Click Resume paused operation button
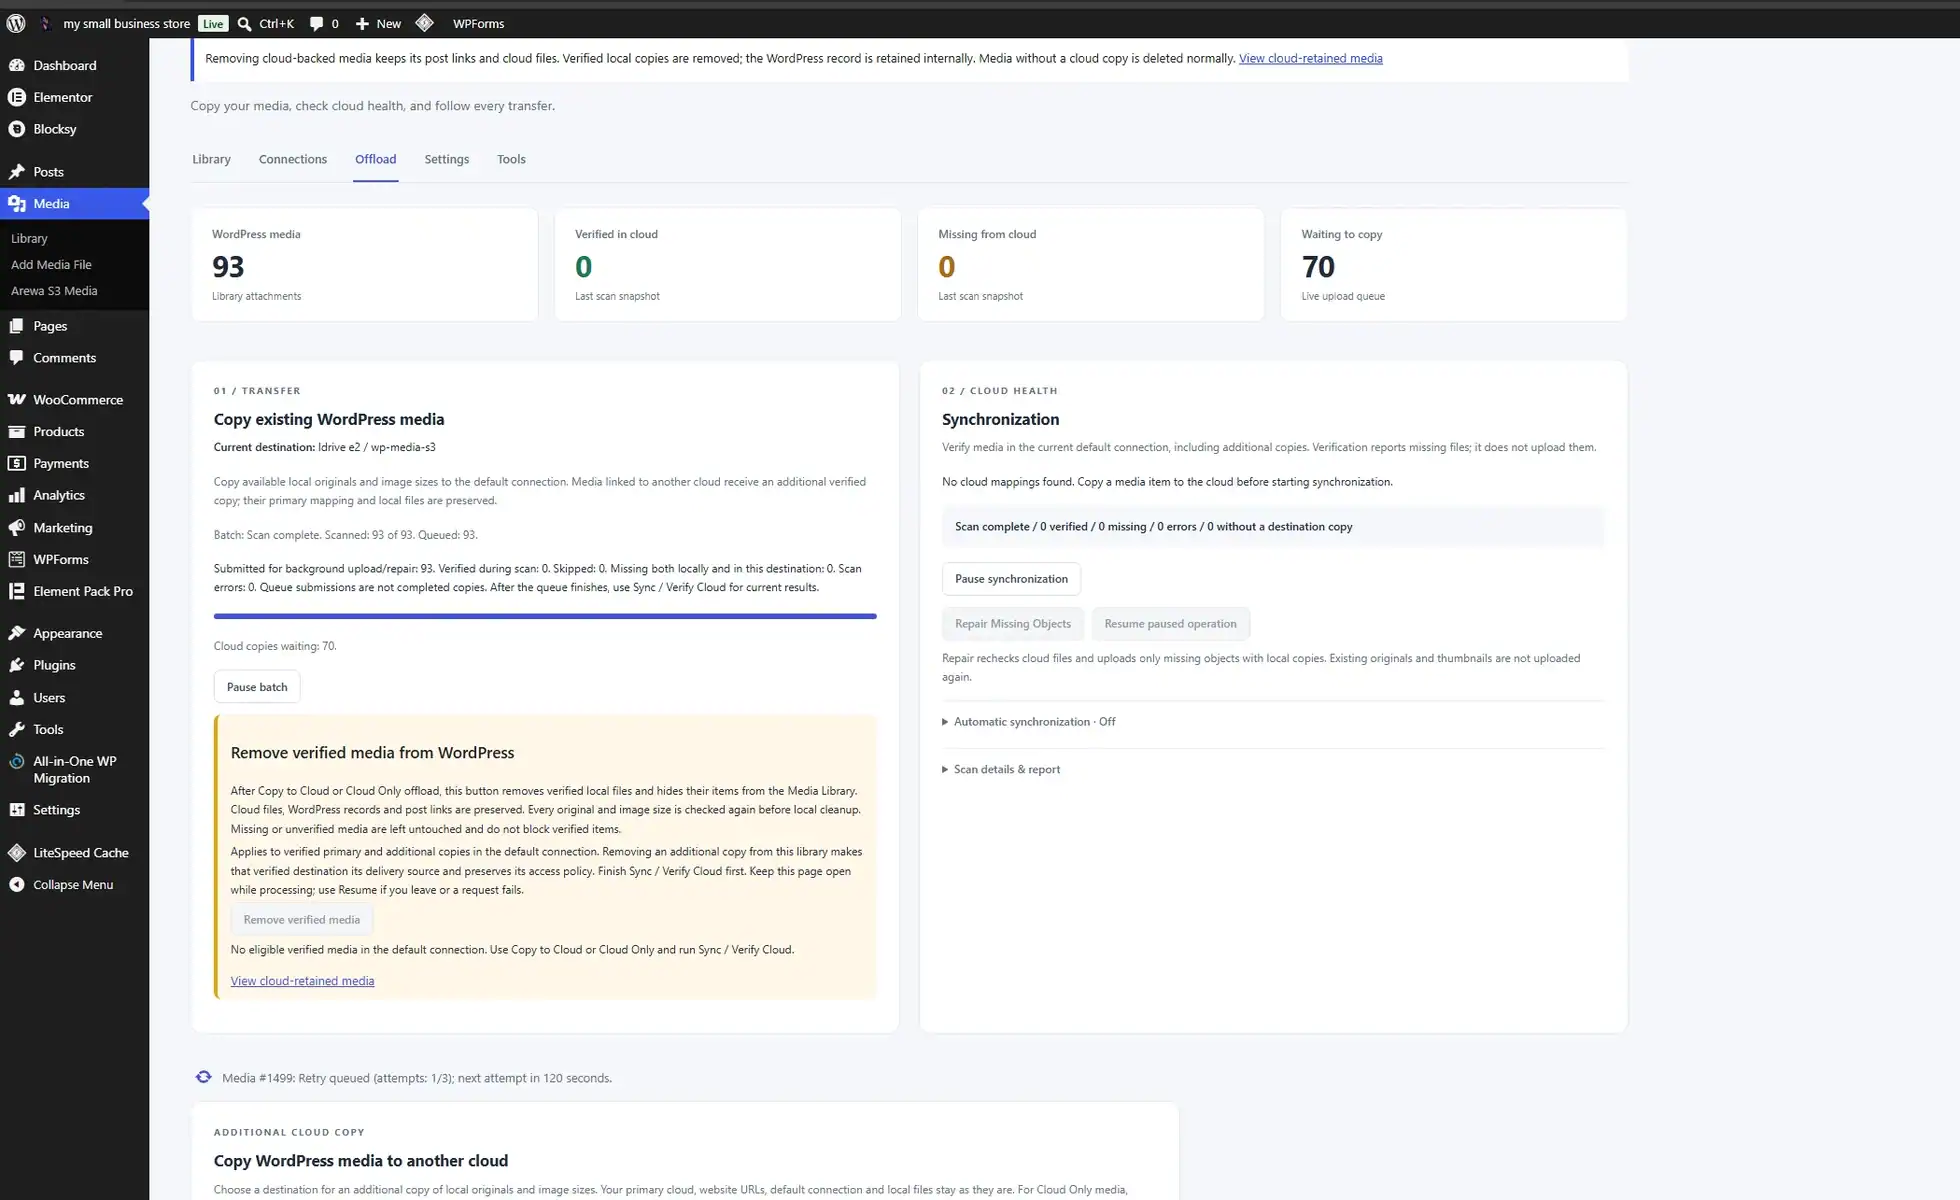The width and height of the screenshot is (1960, 1200). [1170, 624]
